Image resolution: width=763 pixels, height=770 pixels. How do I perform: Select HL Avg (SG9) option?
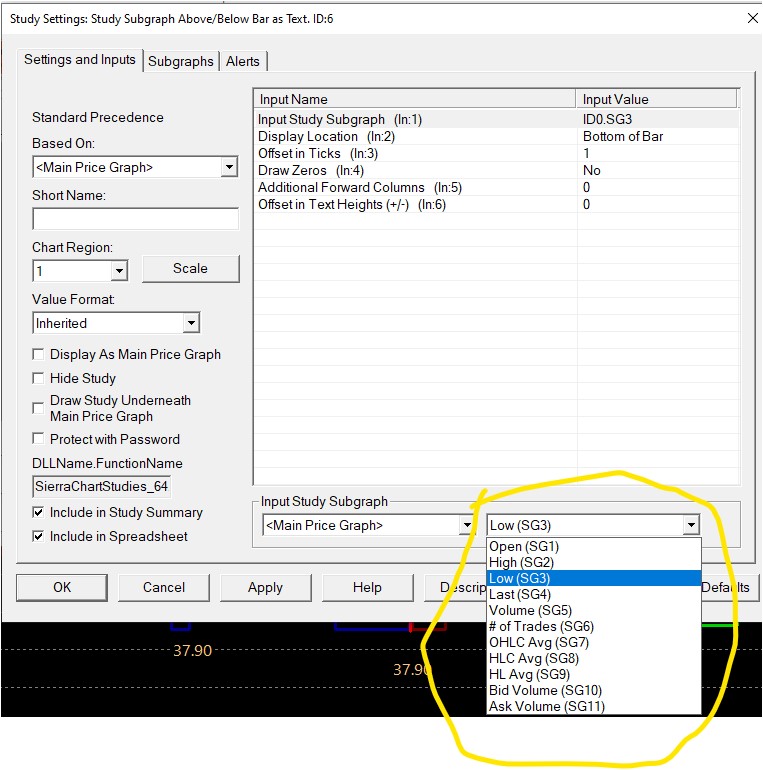coord(594,674)
